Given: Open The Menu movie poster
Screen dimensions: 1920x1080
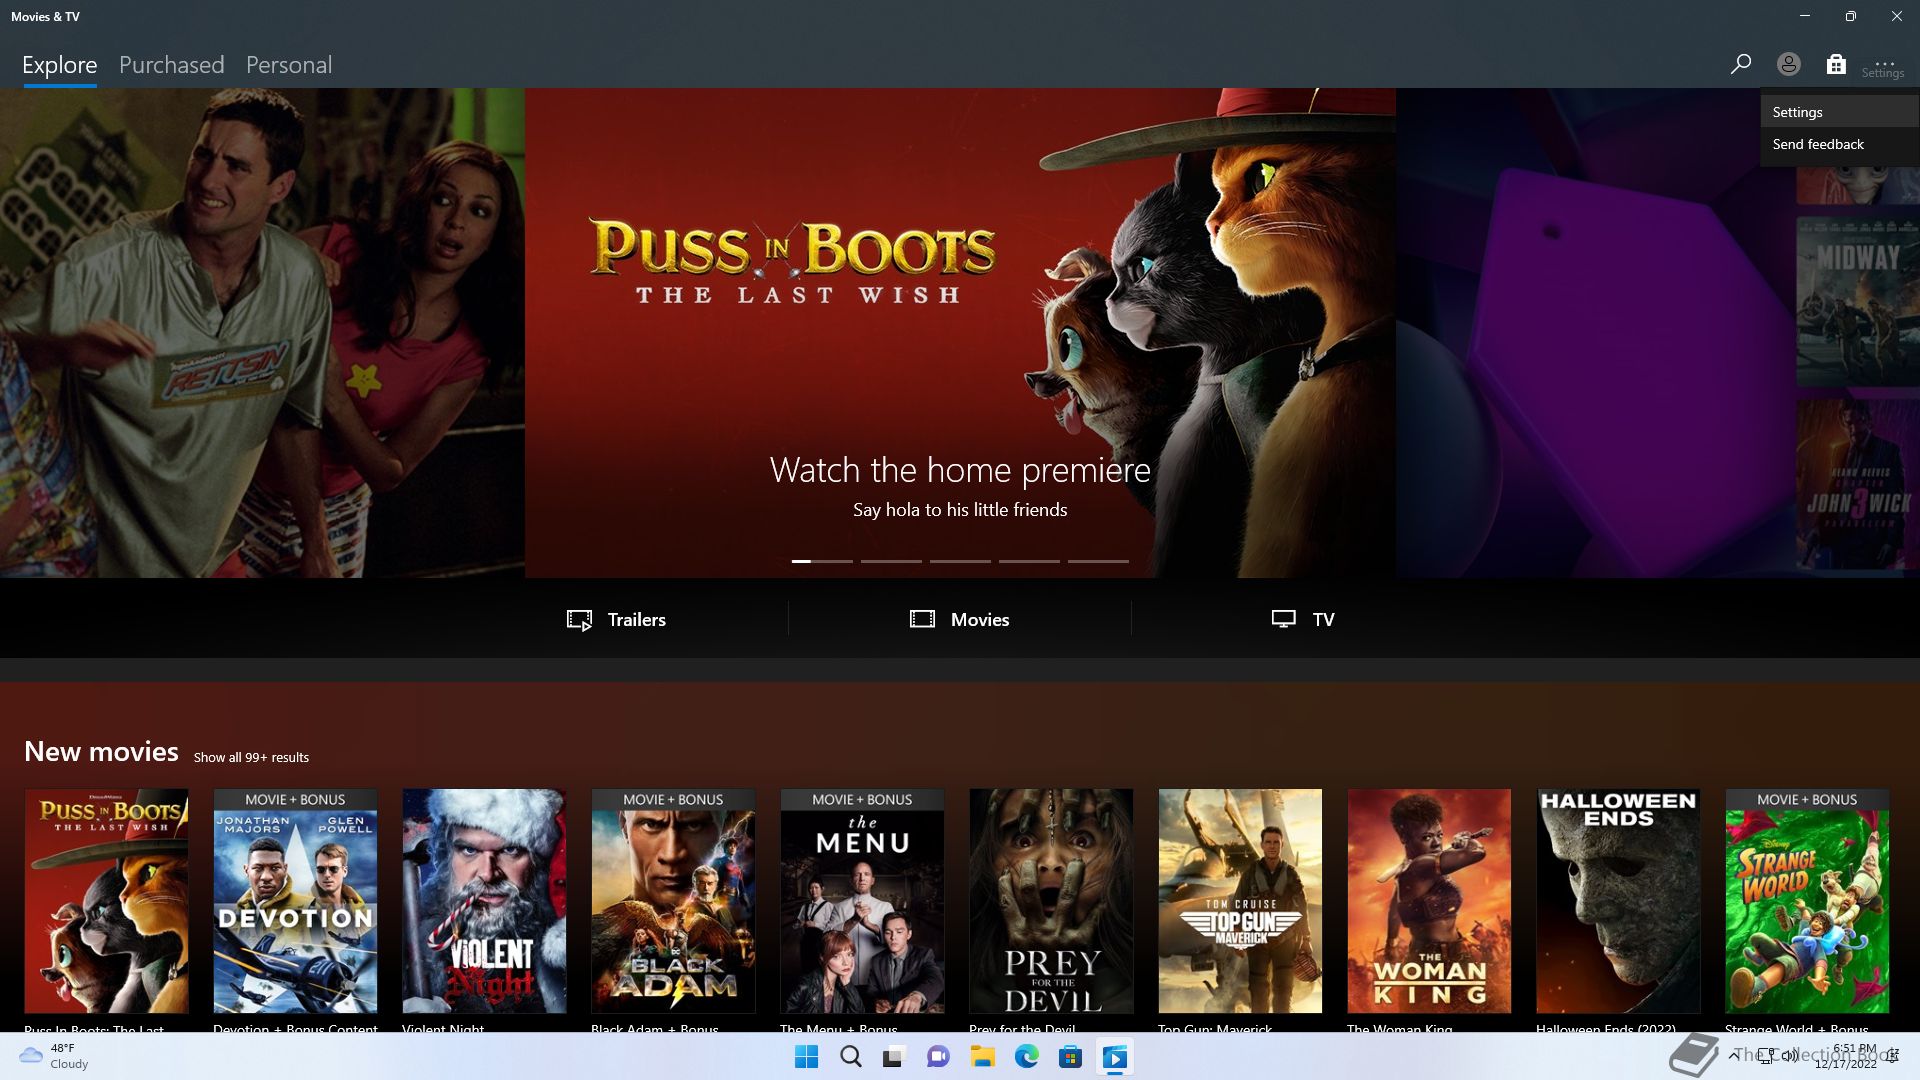Looking at the screenshot, I should (x=862, y=901).
